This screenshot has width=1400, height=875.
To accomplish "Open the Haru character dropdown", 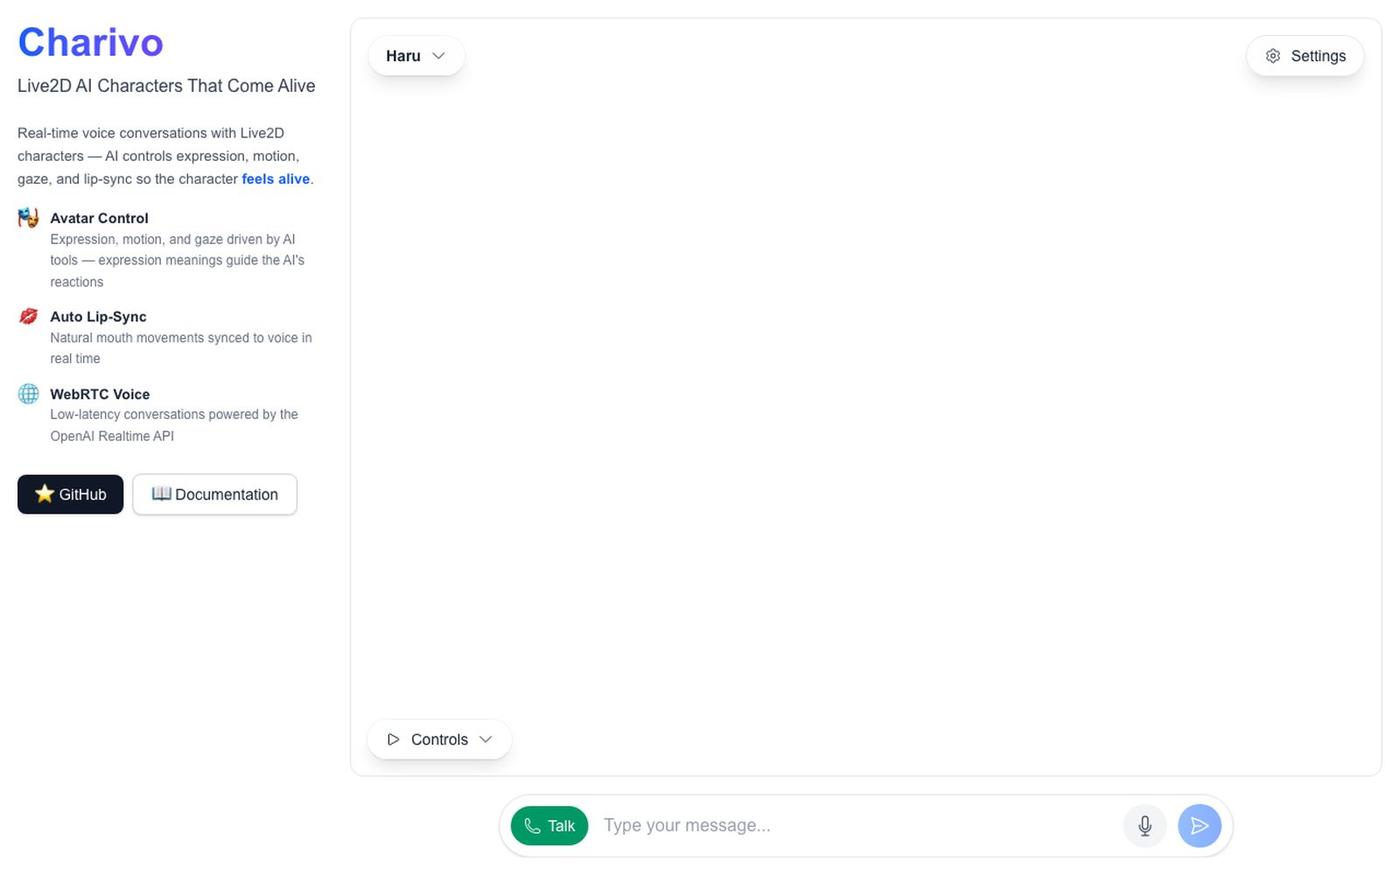I will pyautogui.click(x=416, y=56).
